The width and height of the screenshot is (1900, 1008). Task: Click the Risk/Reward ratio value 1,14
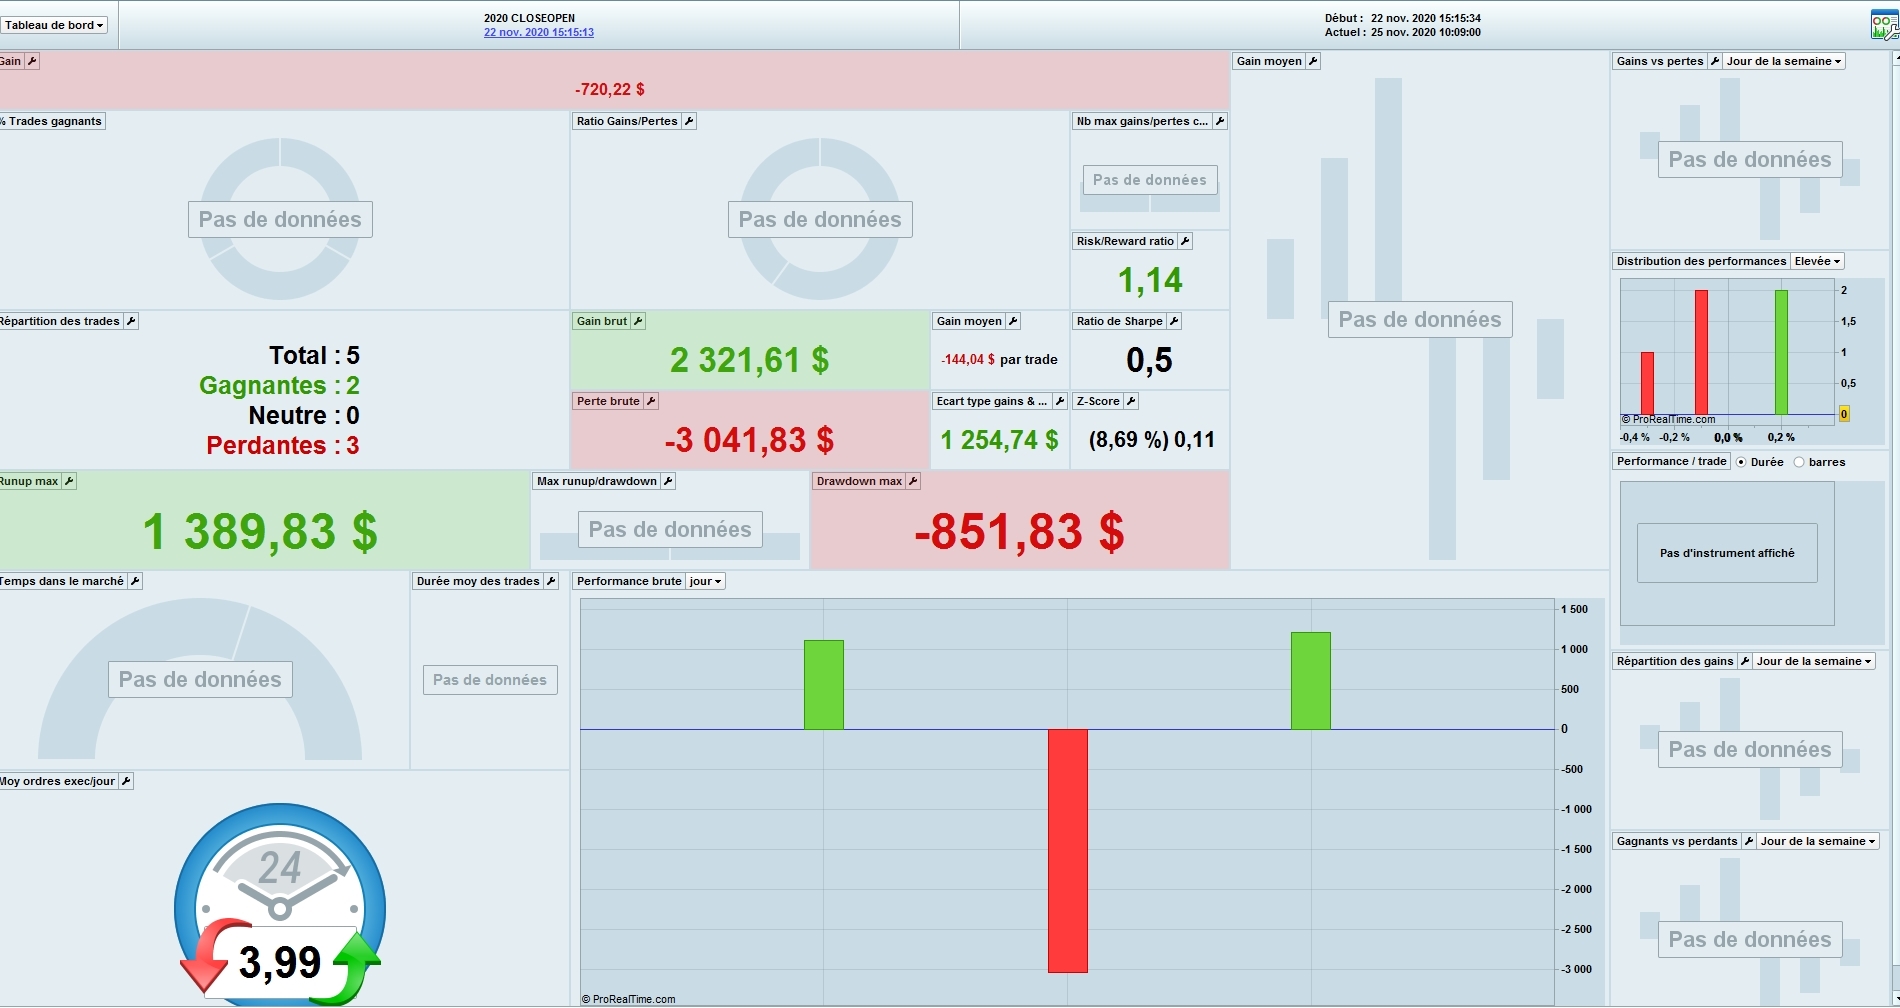point(1150,280)
